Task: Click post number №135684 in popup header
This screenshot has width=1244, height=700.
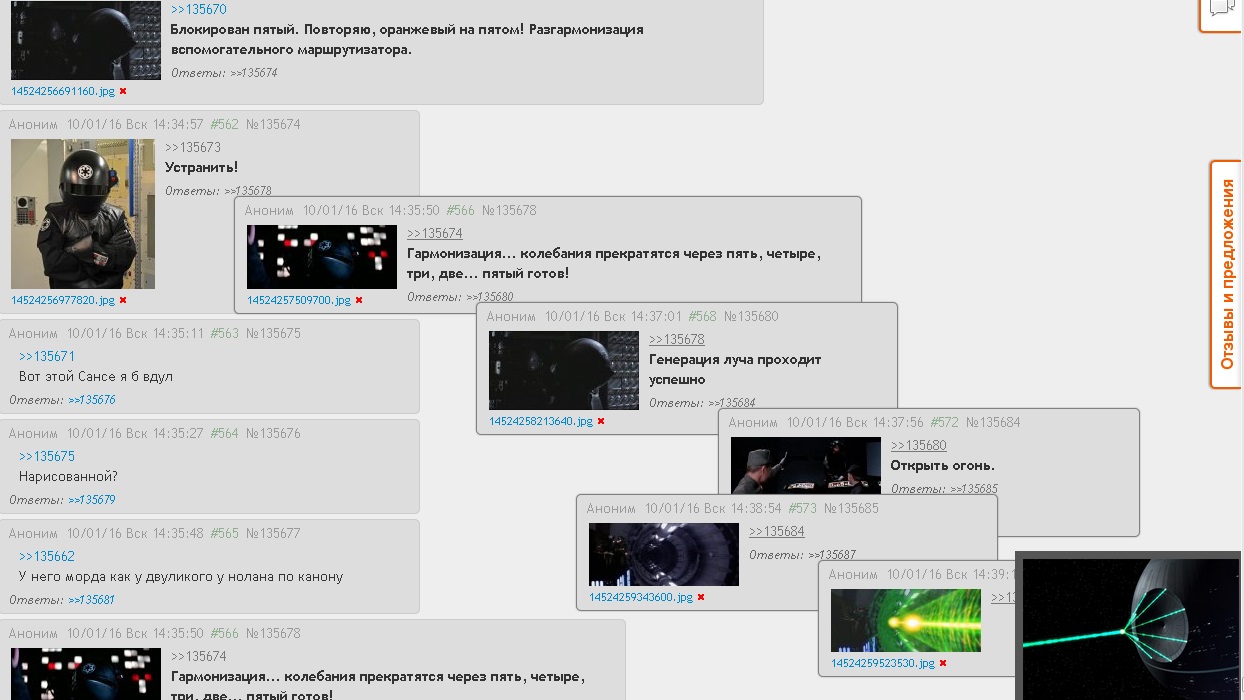Action: (993, 423)
